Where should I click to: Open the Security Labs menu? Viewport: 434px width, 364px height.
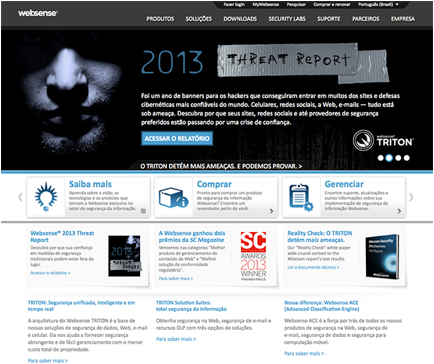tap(287, 19)
